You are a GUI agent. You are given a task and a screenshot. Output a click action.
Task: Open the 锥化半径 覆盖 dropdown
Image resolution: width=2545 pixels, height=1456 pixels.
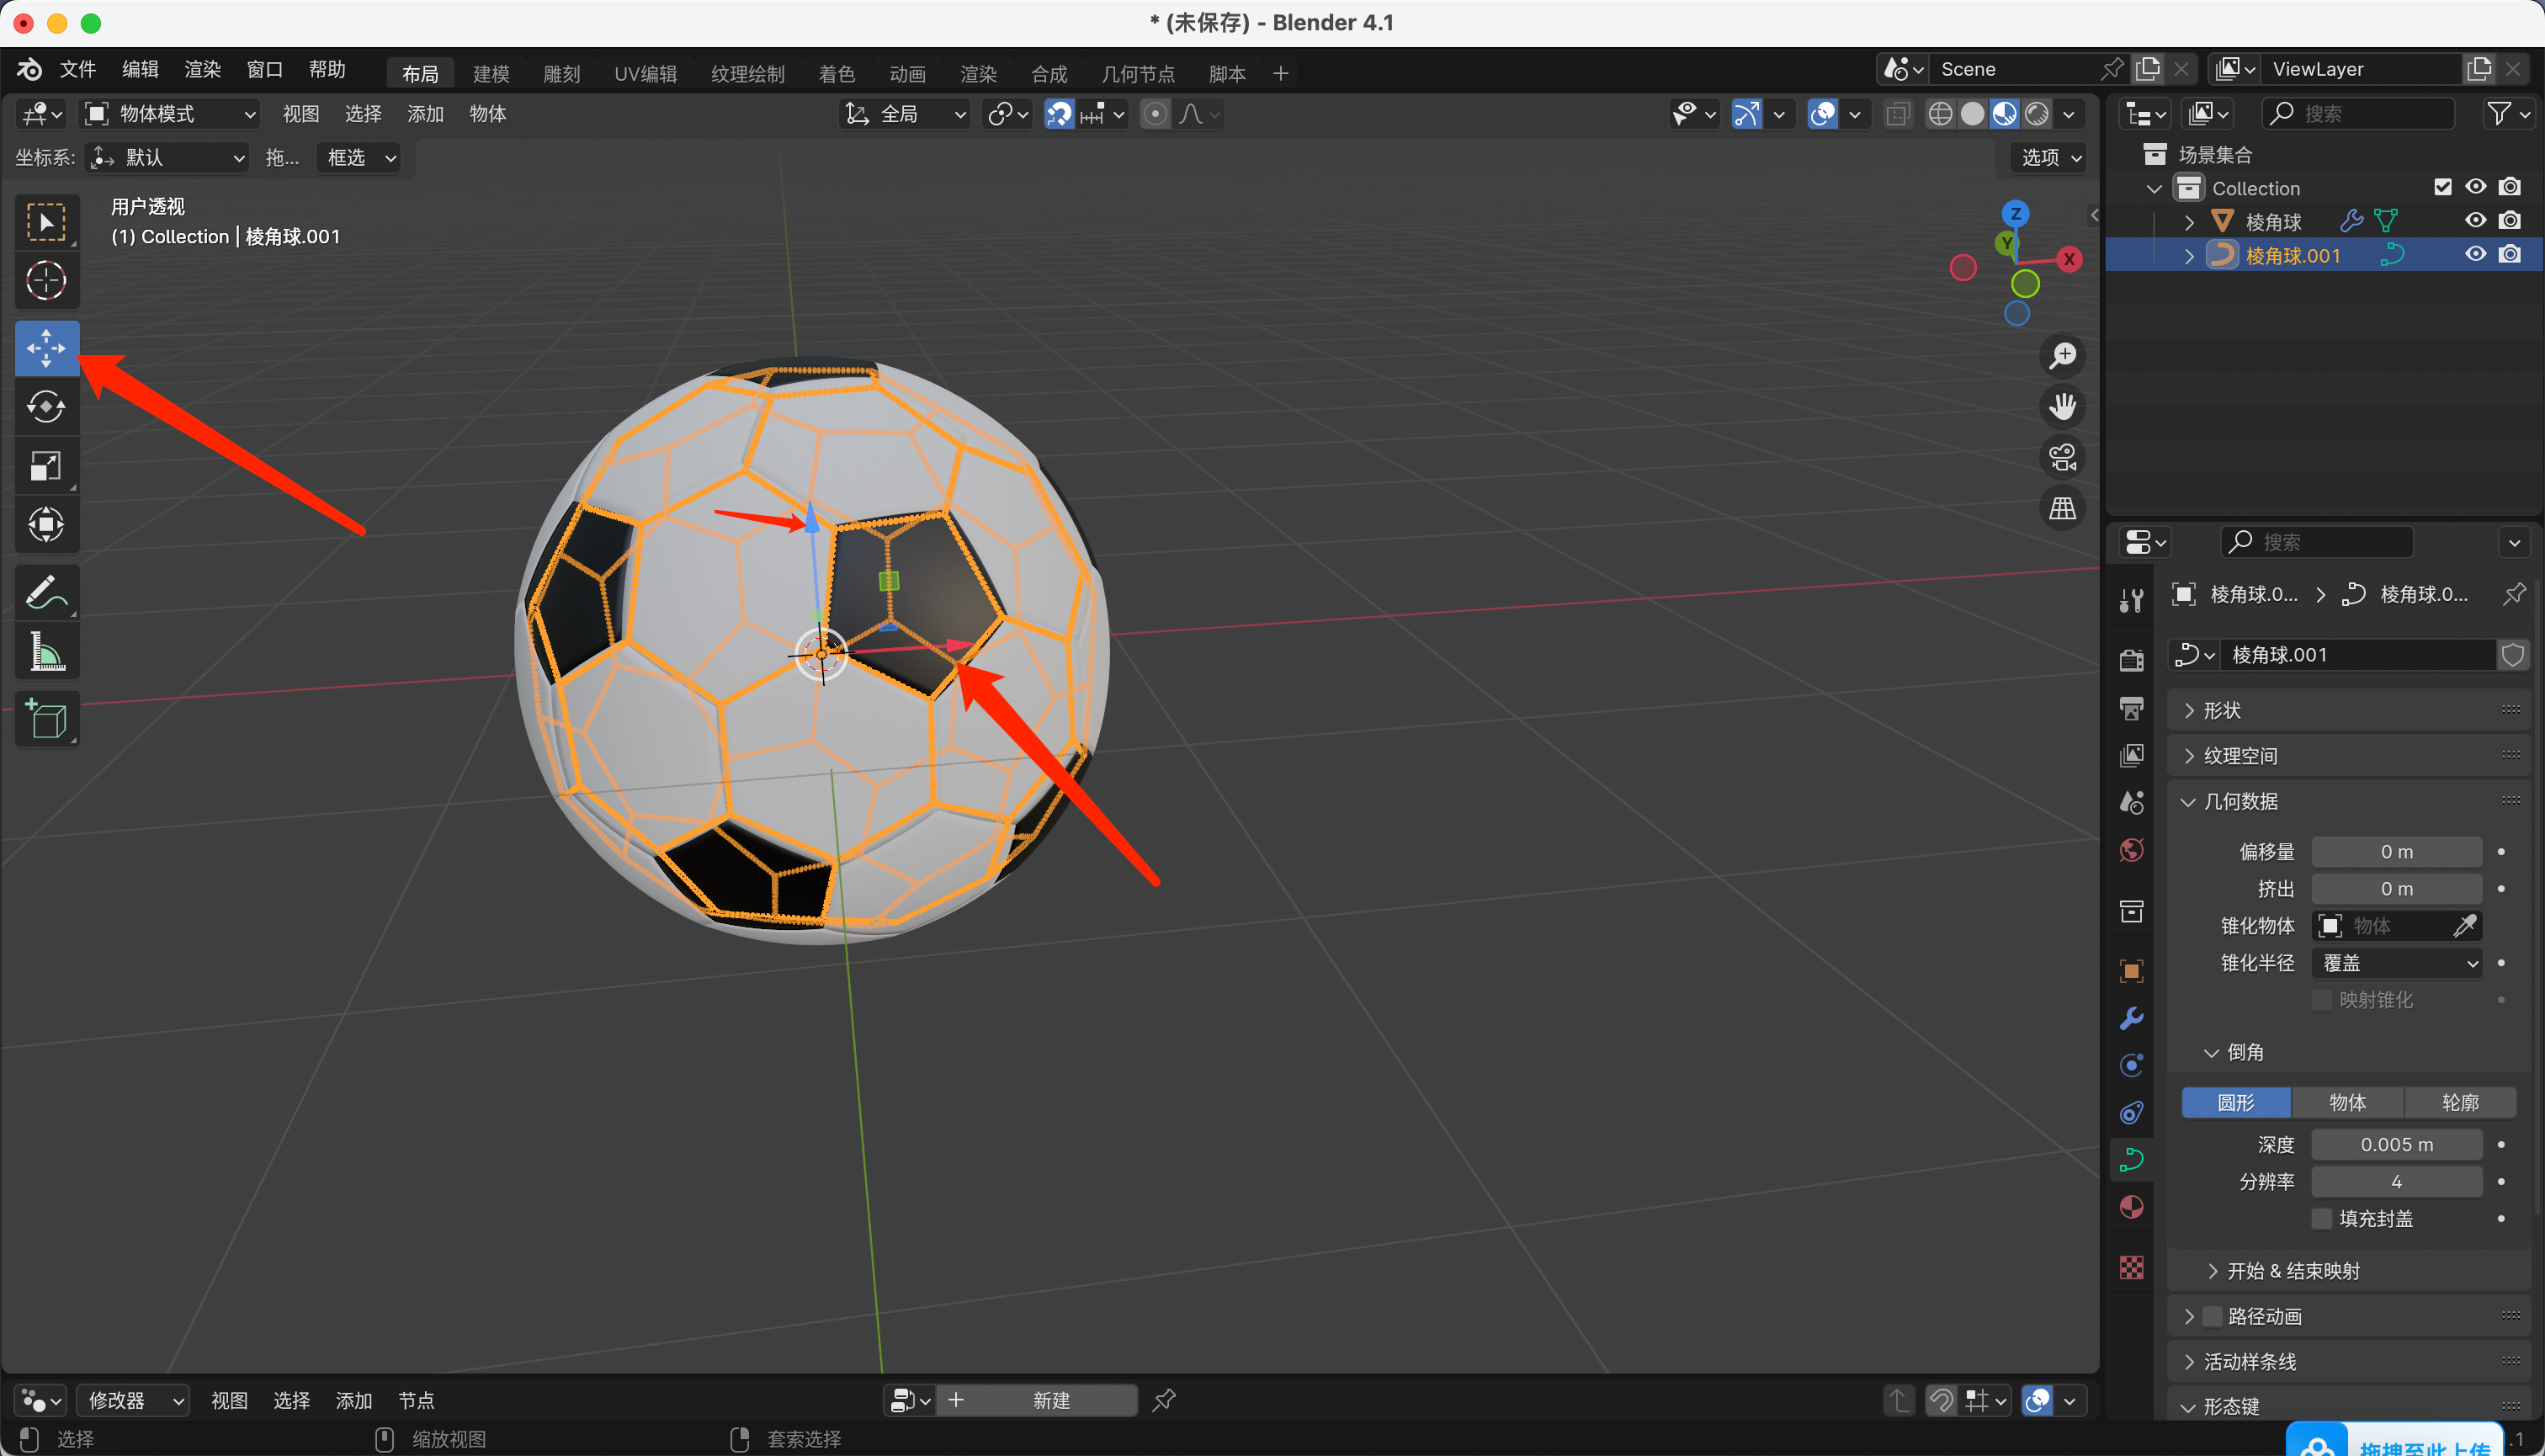pyautogui.click(x=2397, y=963)
